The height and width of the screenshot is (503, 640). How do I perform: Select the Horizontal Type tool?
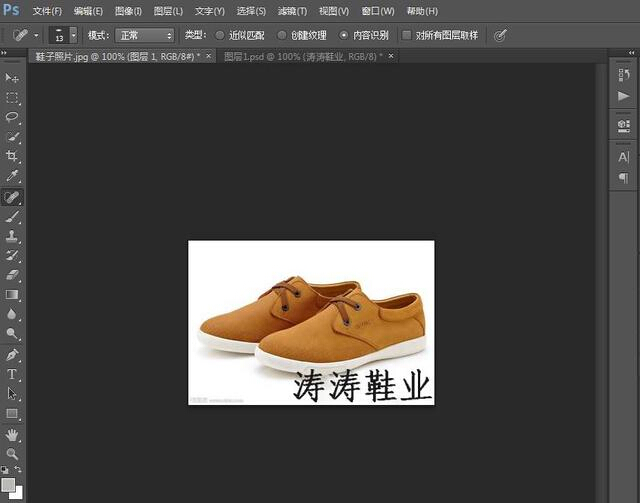[x=12, y=374]
